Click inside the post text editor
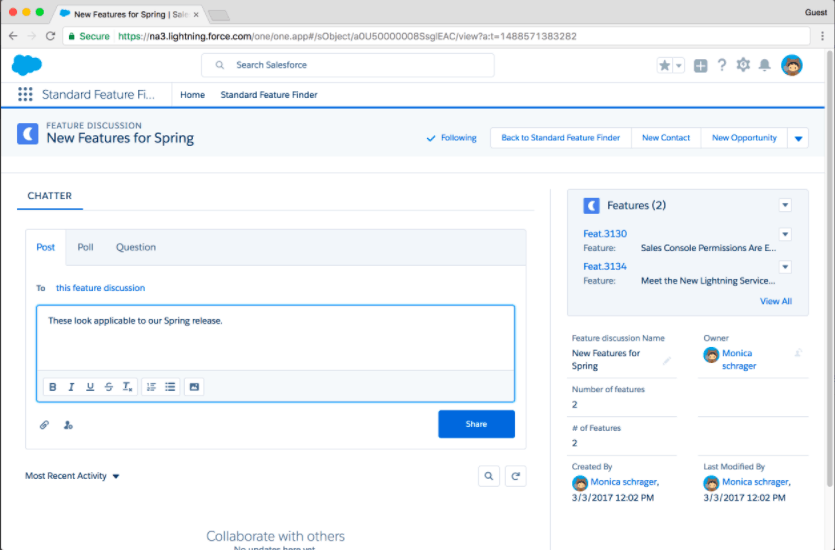Screen dimensions: 835x550 275,338
